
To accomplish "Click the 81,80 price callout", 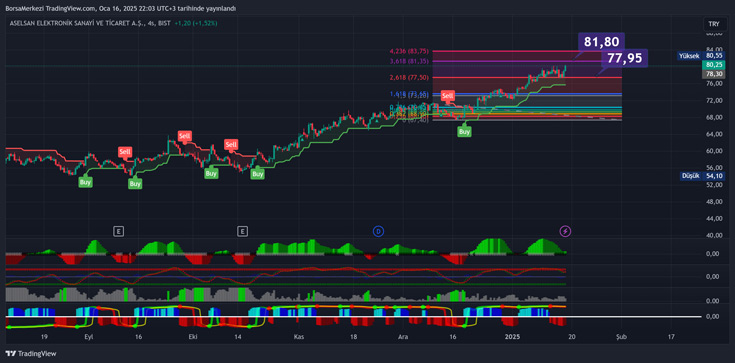I will [x=601, y=42].
